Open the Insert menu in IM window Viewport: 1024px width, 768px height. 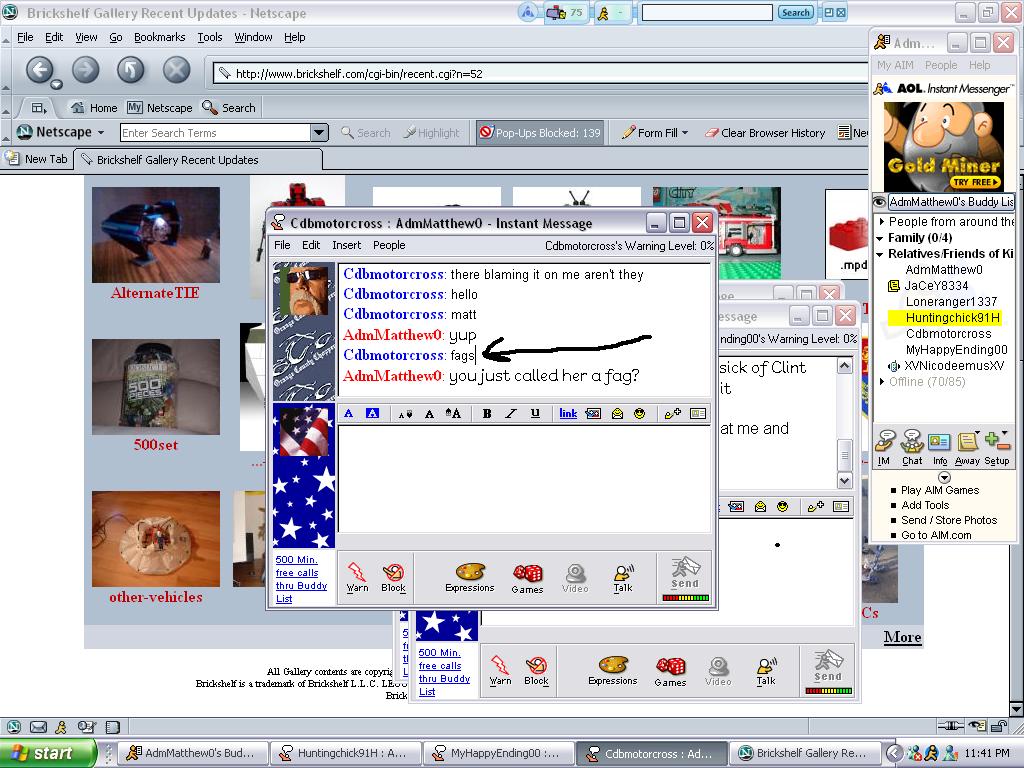point(346,245)
